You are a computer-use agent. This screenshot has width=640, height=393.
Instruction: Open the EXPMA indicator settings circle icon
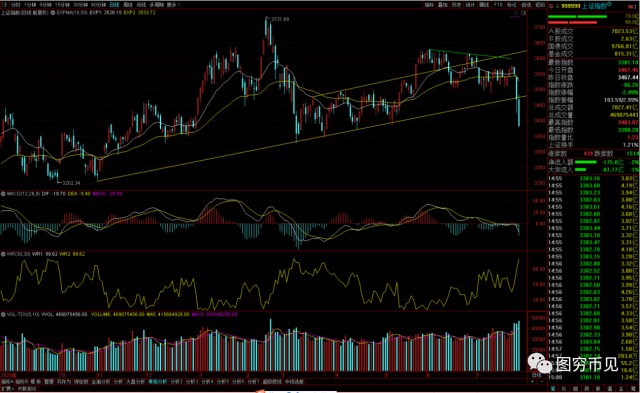pyautogui.click(x=53, y=13)
